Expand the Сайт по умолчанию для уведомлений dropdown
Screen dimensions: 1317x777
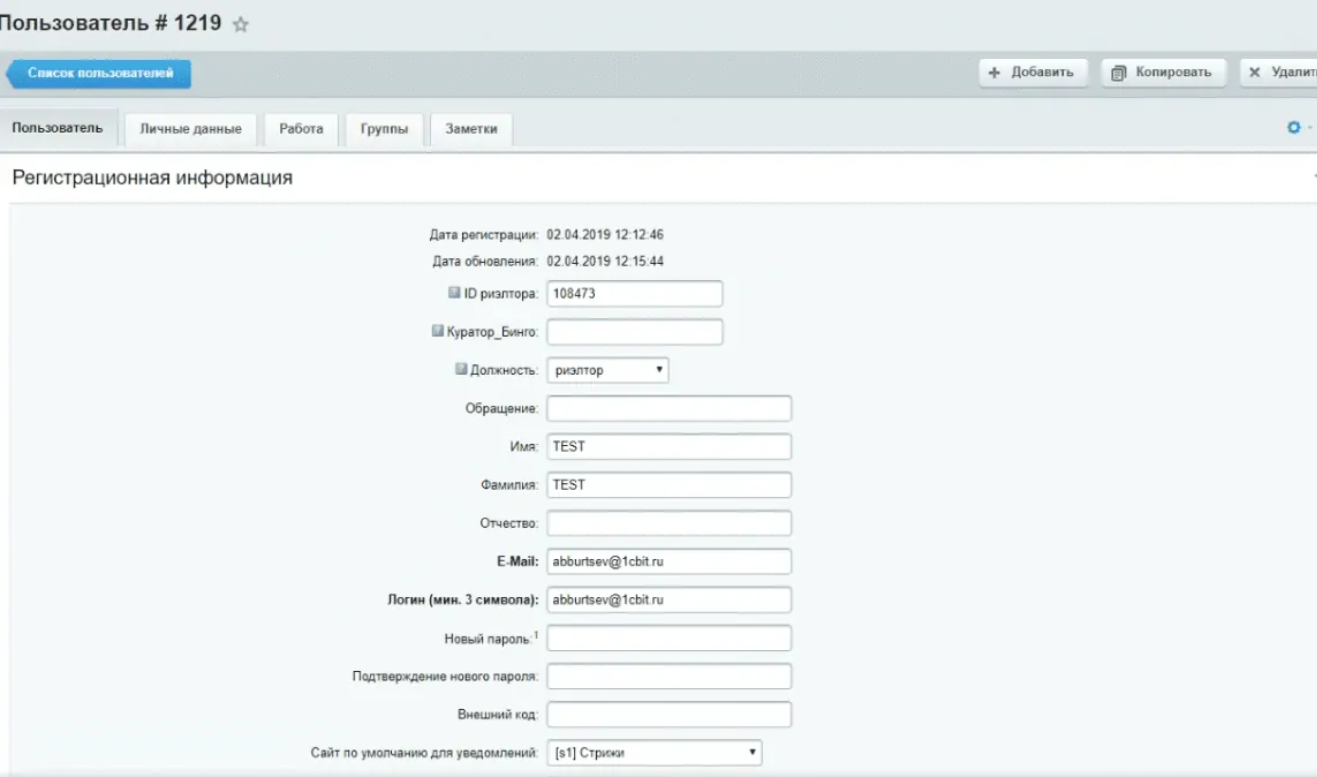654,753
